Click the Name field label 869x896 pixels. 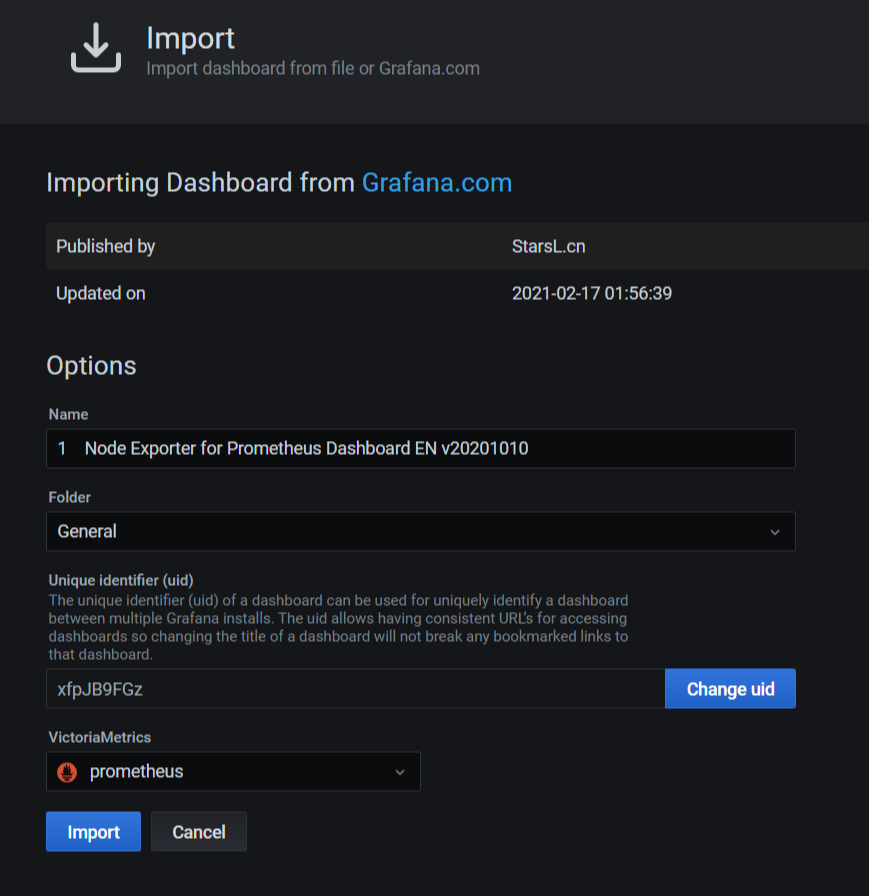(x=69, y=414)
